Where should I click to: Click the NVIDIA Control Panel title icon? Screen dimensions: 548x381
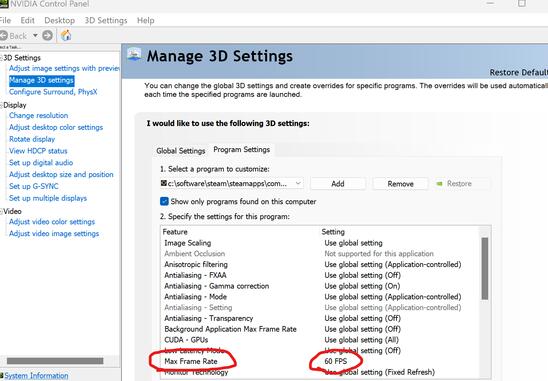click(x=3, y=4)
